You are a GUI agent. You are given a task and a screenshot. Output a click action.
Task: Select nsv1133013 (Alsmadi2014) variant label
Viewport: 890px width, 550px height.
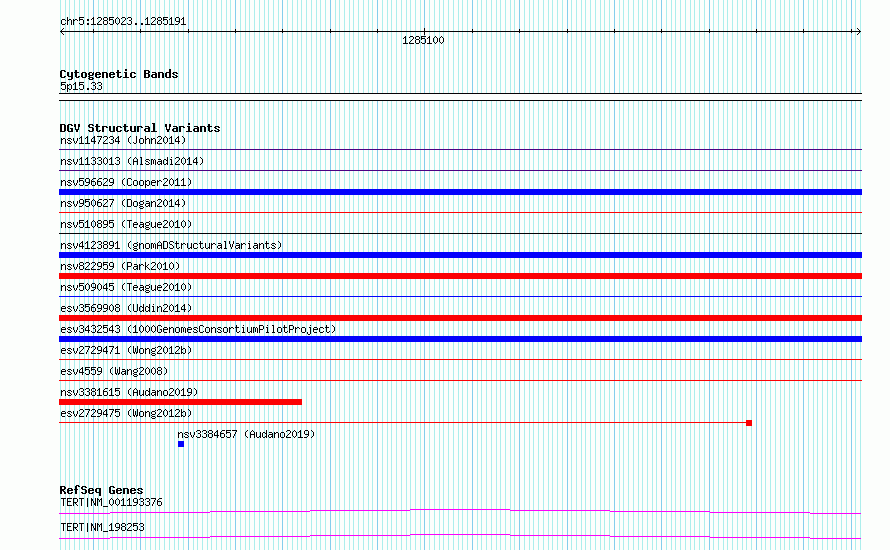[132, 161]
